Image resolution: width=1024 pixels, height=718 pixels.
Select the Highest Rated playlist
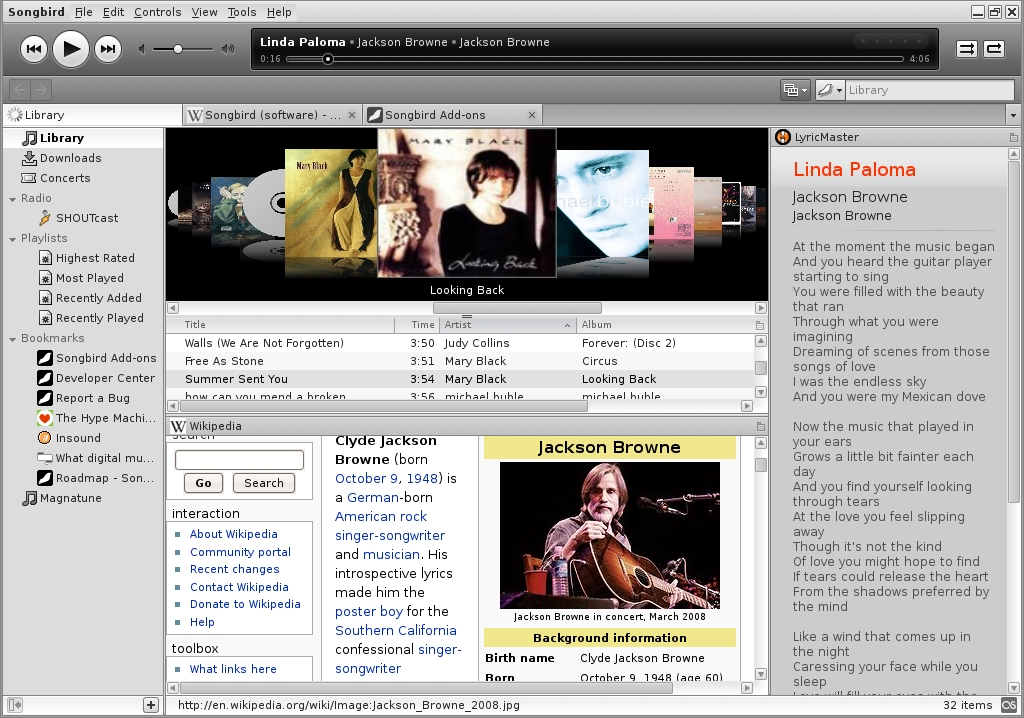pyautogui.click(x=95, y=258)
